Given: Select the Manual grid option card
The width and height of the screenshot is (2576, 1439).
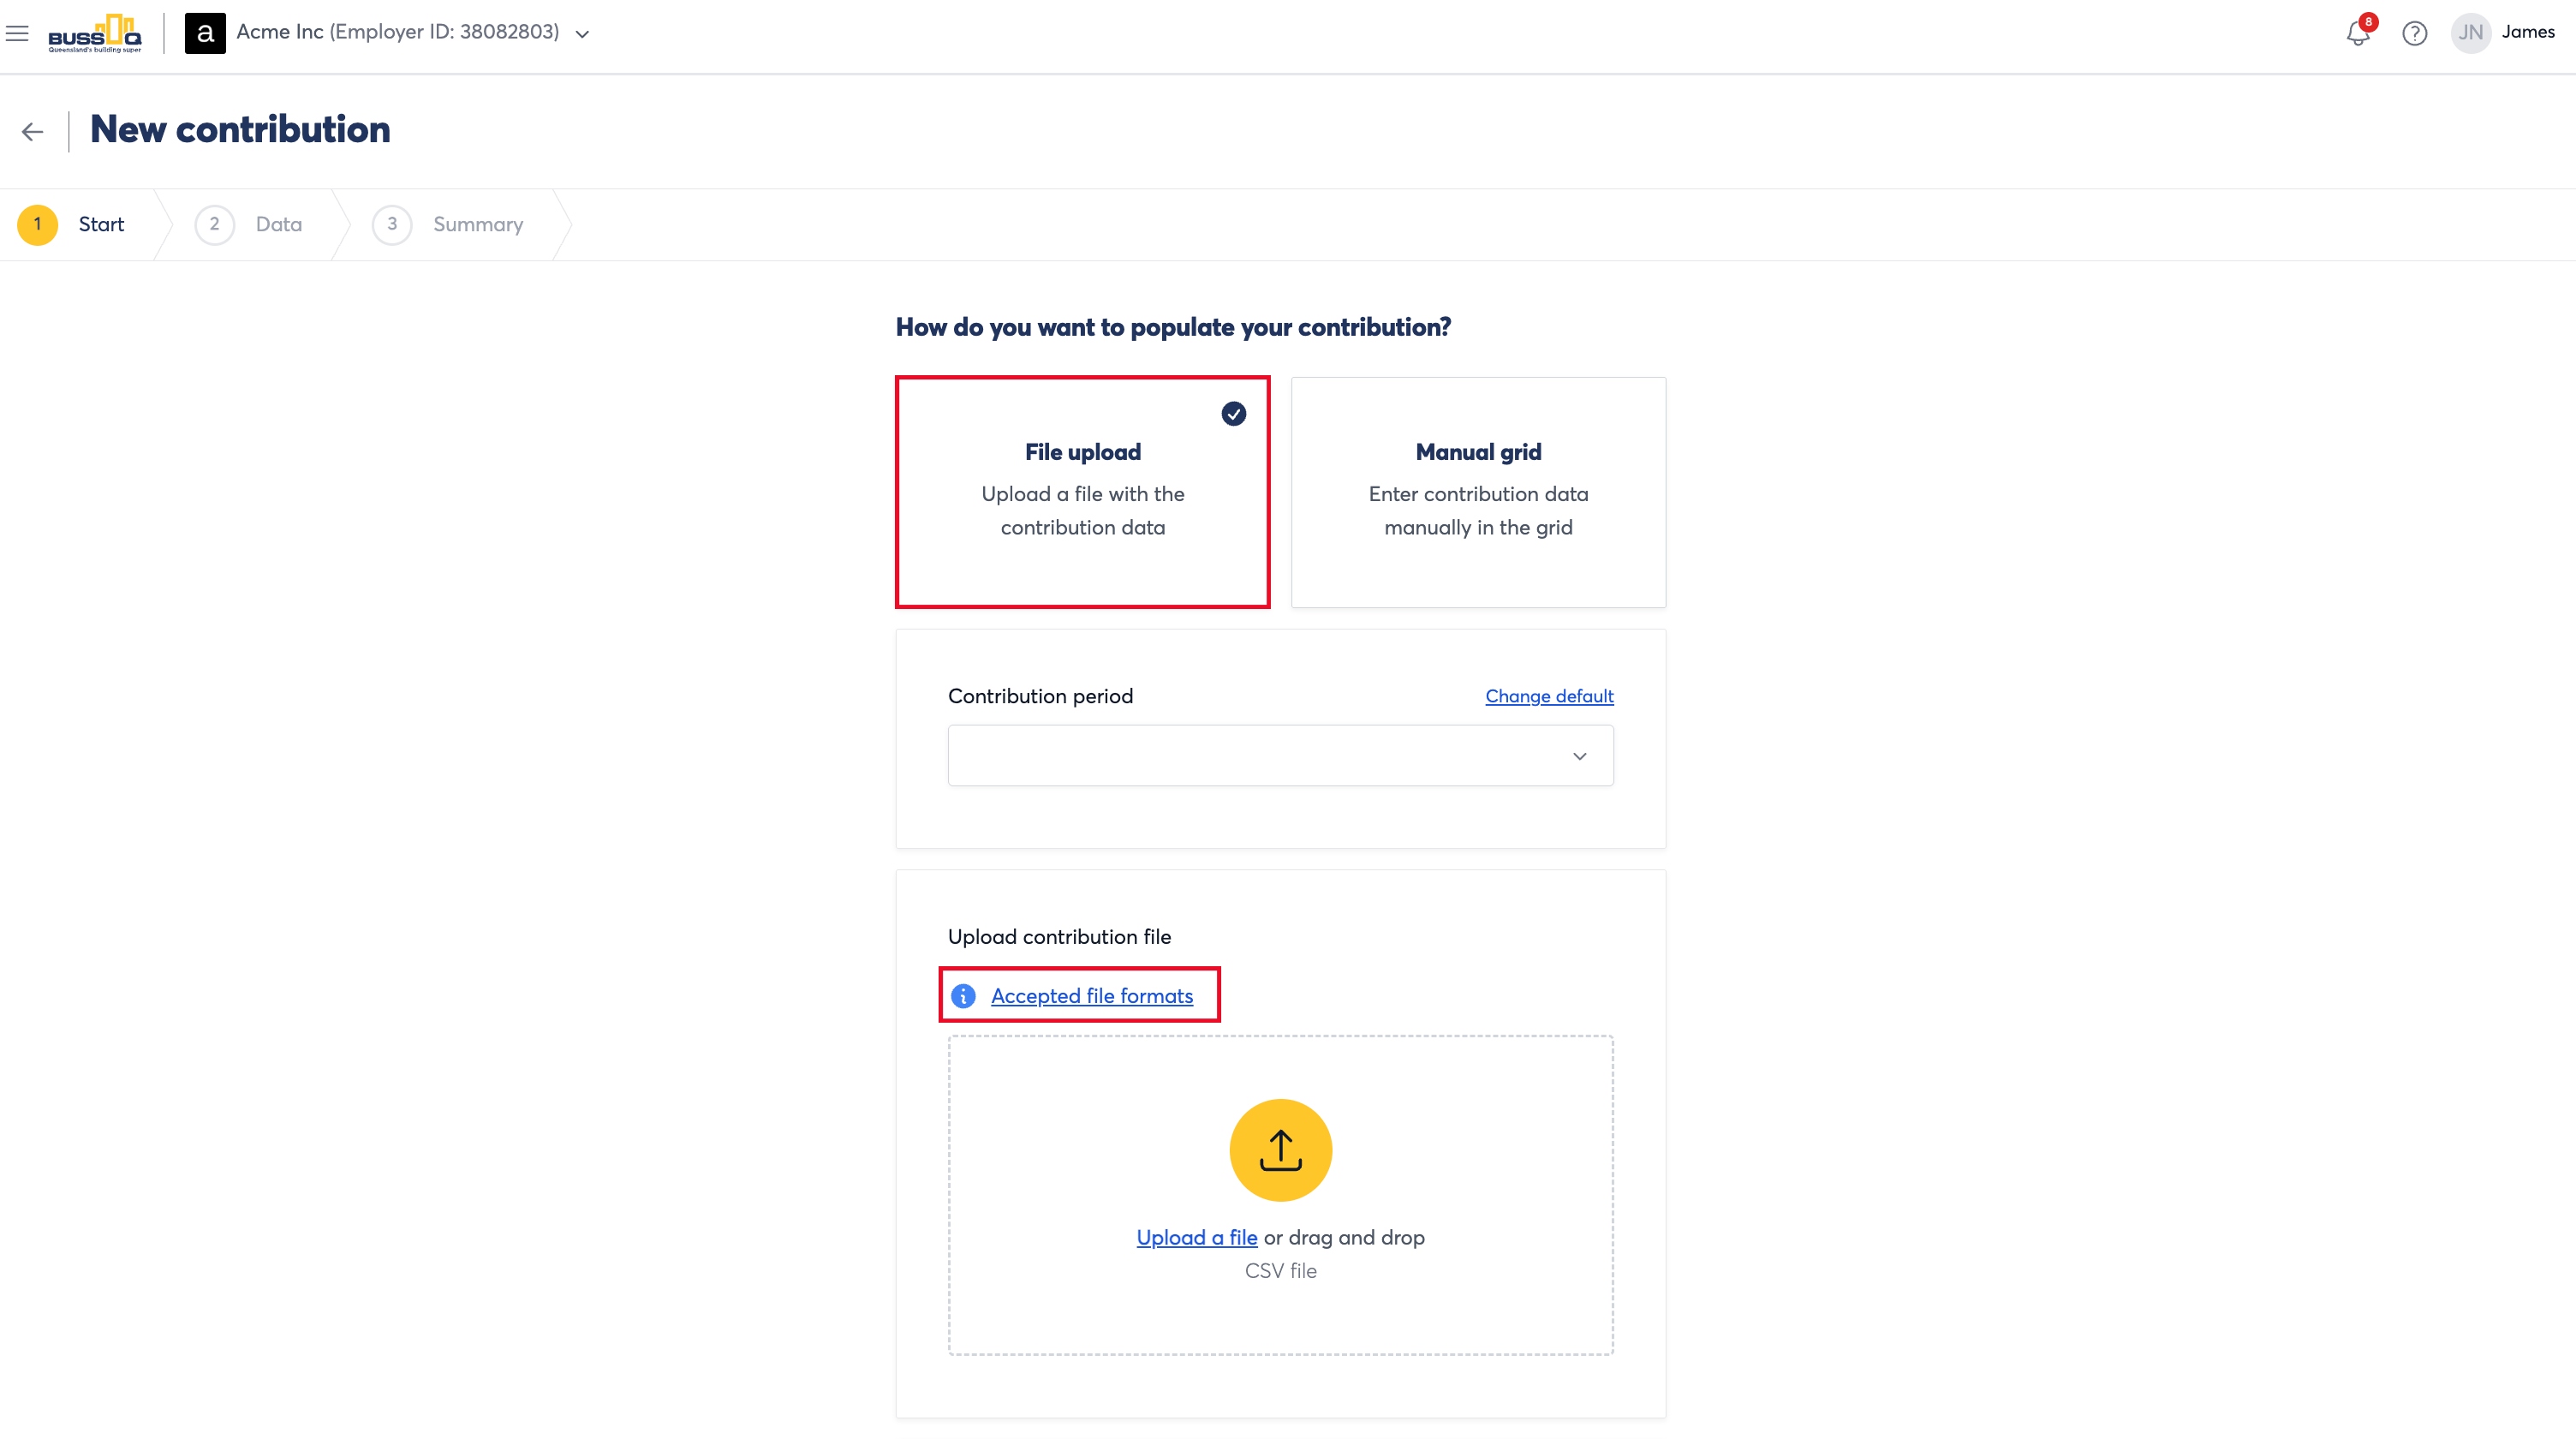Looking at the screenshot, I should [1478, 492].
